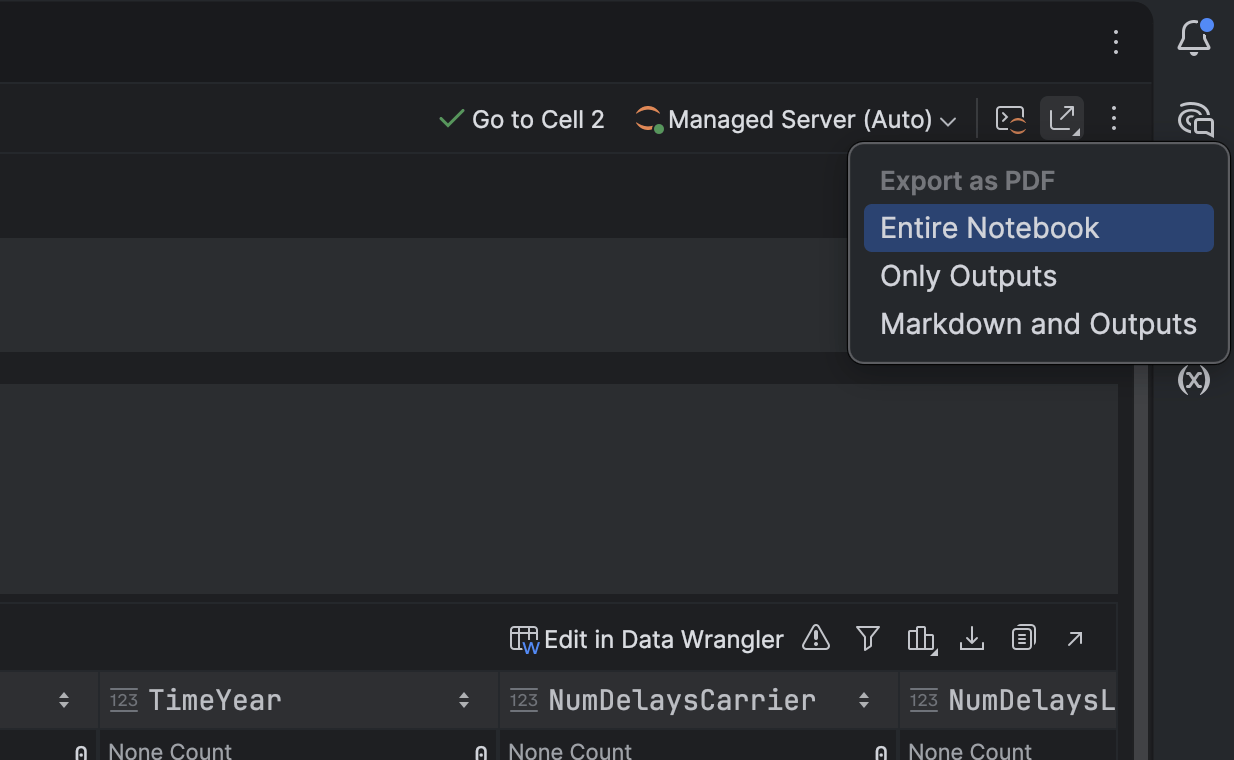
Task: Open the AI Assistant chat panel icon
Action: (1195, 119)
